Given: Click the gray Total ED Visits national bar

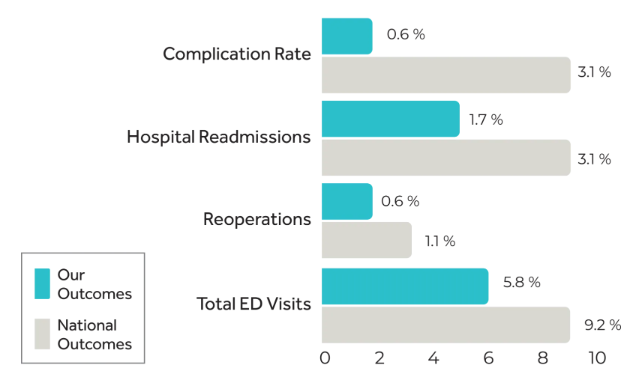Looking at the screenshot, I should click(446, 325).
